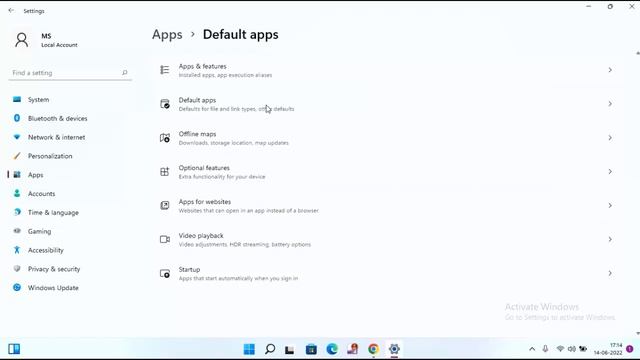The height and width of the screenshot is (360, 640).
Task: Expand Video playback chevron
Action: coord(610,239)
